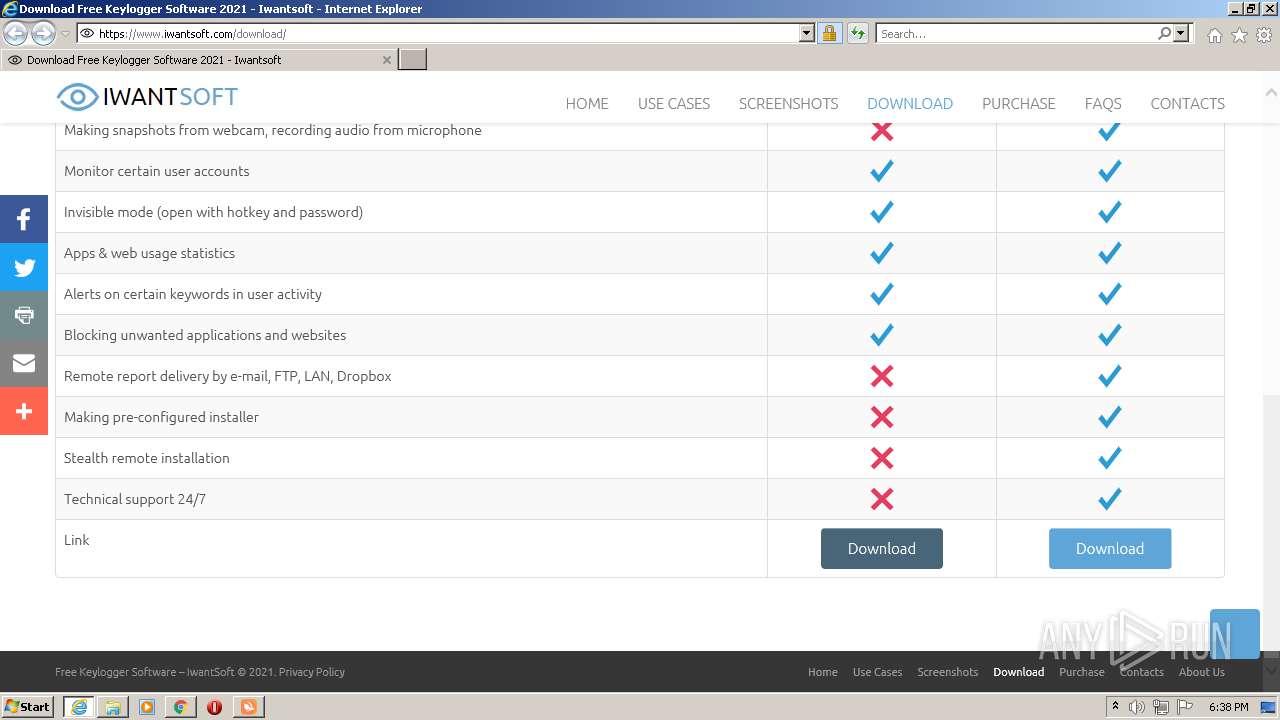Open the SCREENSHOTS menu item
The width and height of the screenshot is (1280, 720).
tap(789, 103)
